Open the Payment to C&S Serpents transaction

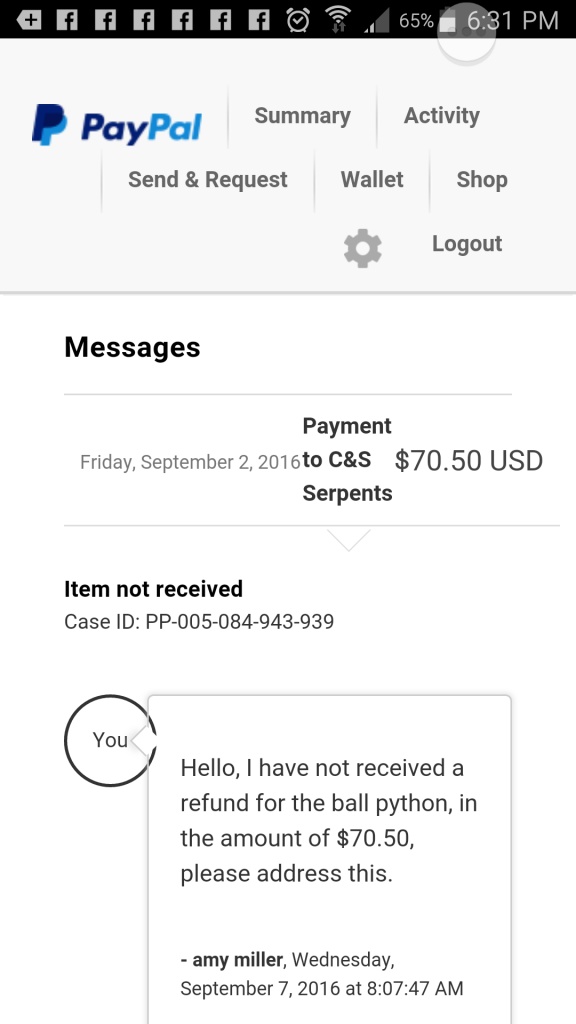[x=312, y=460]
